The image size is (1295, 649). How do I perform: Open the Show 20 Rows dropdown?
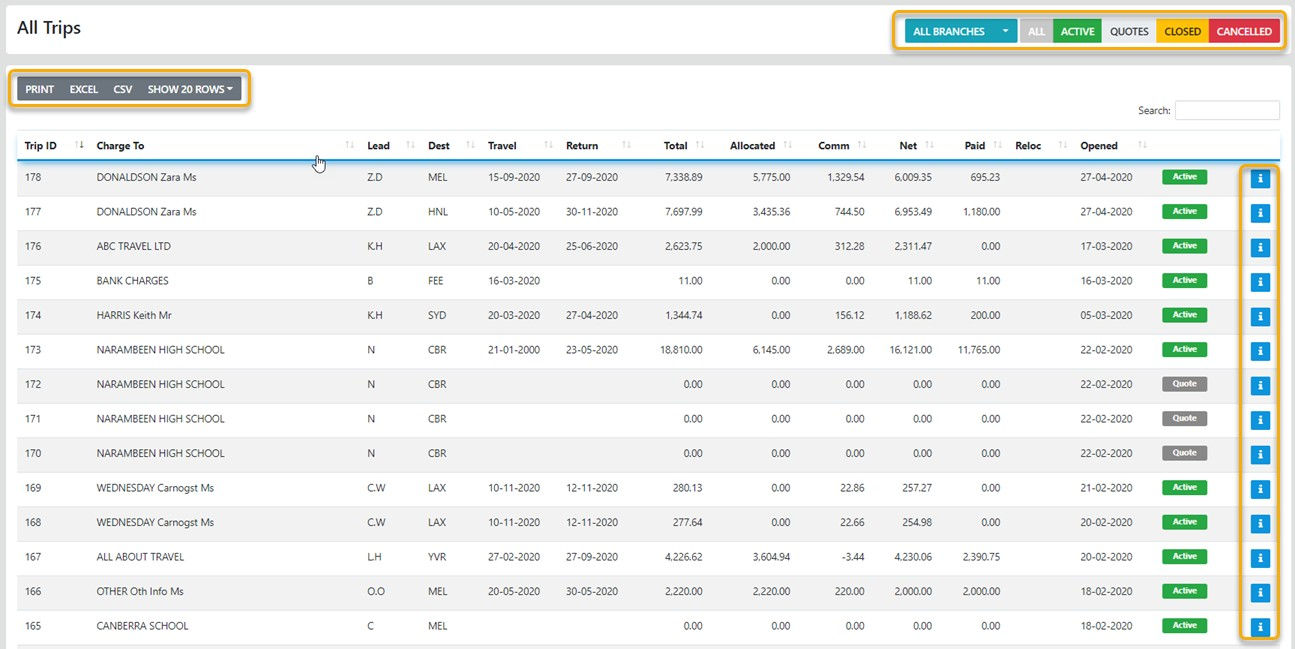pos(190,90)
